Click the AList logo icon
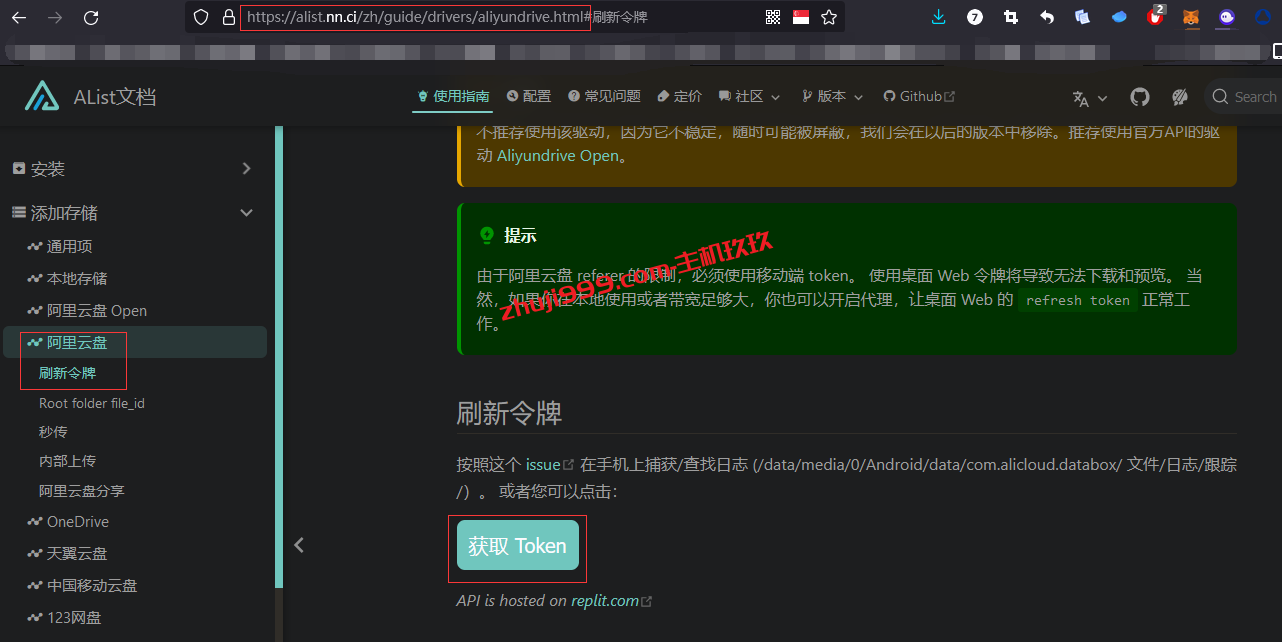1282x642 pixels. pyautogui.click(x=42, y=96)
